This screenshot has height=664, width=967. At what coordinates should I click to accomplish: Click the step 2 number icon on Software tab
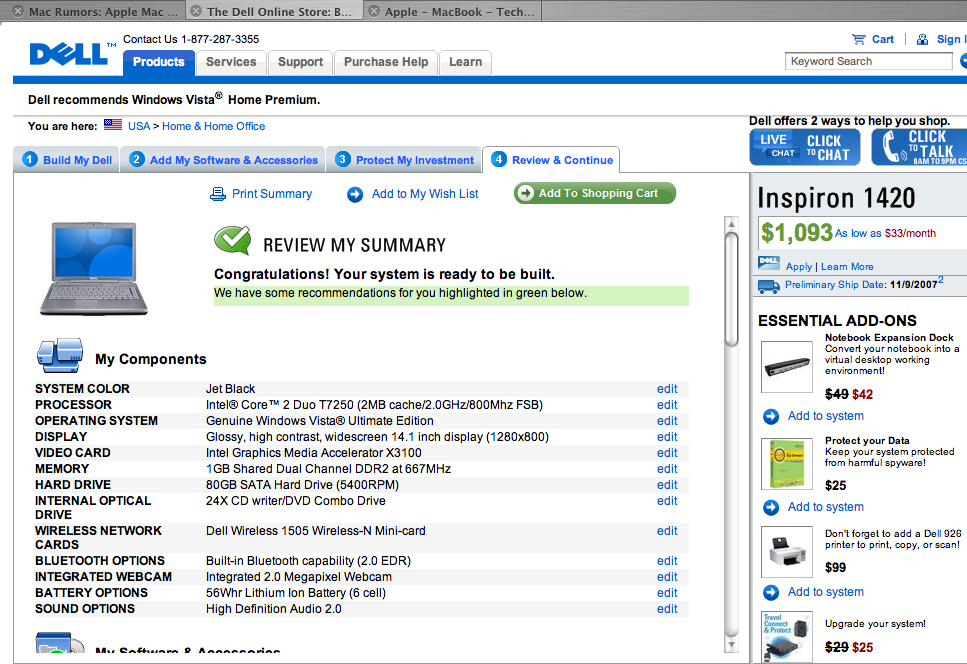click(136, 159)
